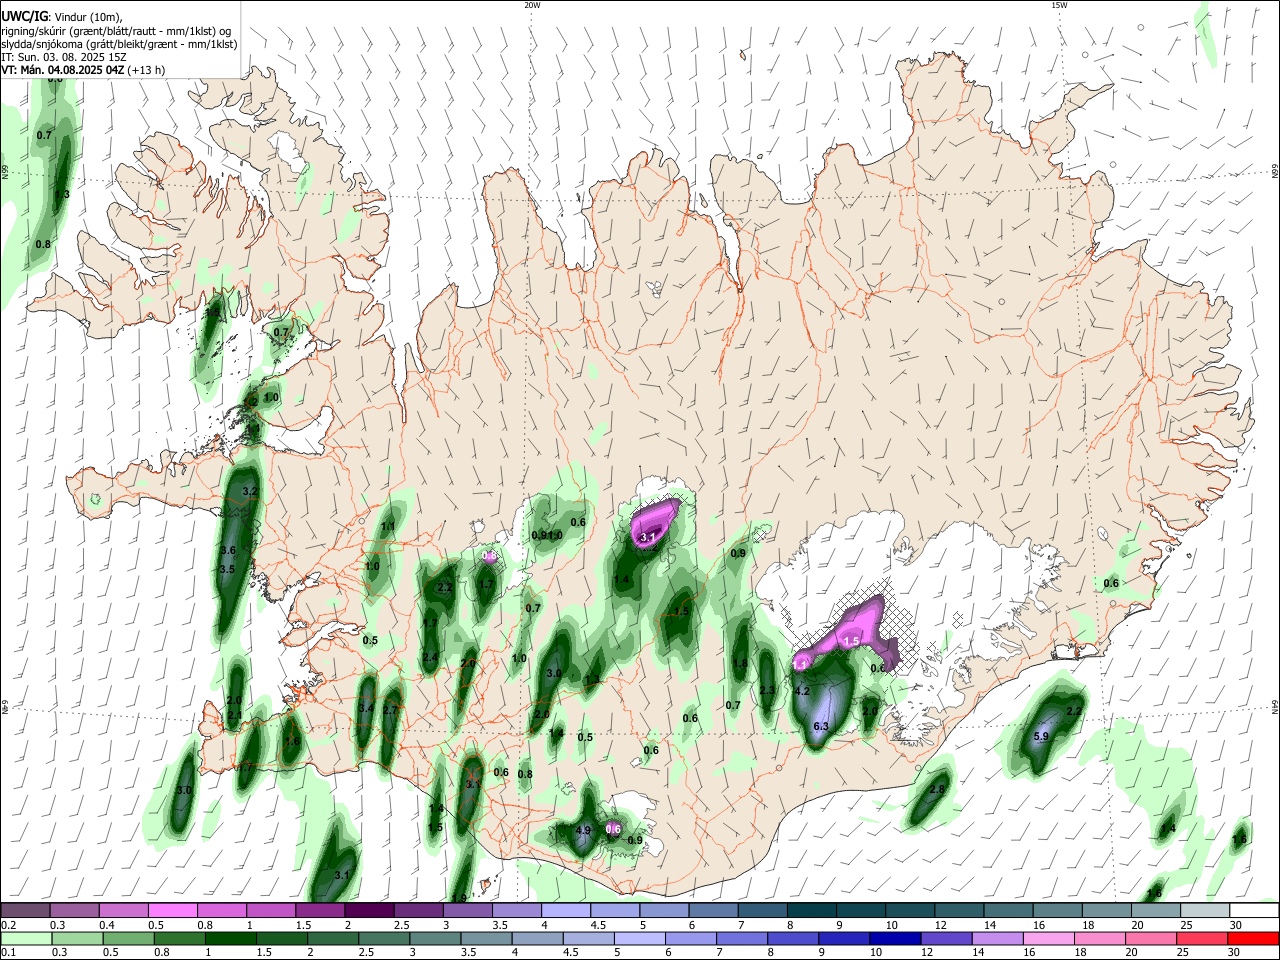Click the 5.9 value off the southeast coast
Viewport: 1280px width, 960px height.
[1040, 737]
